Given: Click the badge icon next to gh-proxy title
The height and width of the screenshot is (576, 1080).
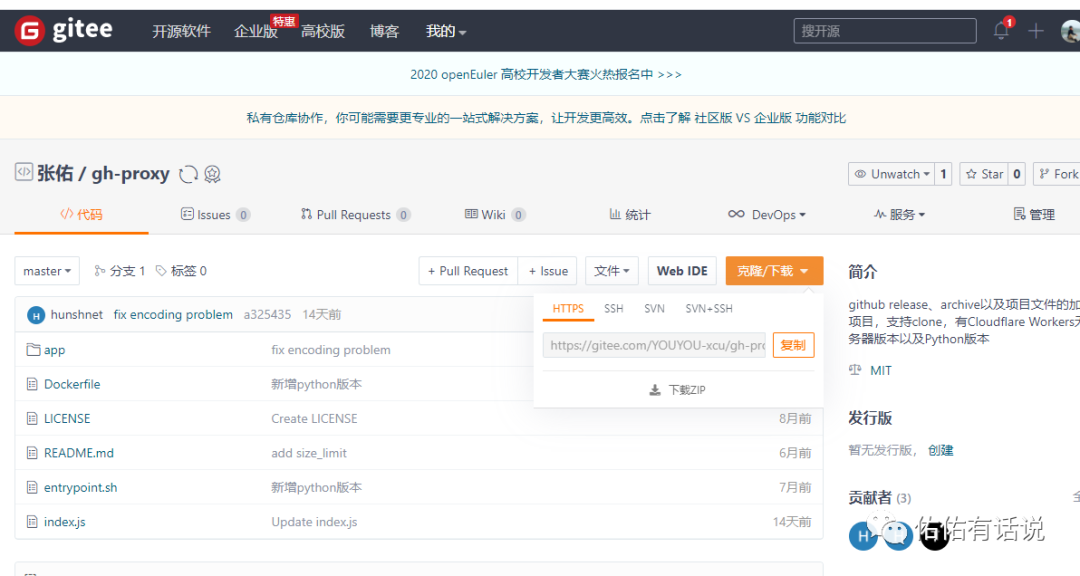Looking at the screenshot, I should tap(212, 174).
